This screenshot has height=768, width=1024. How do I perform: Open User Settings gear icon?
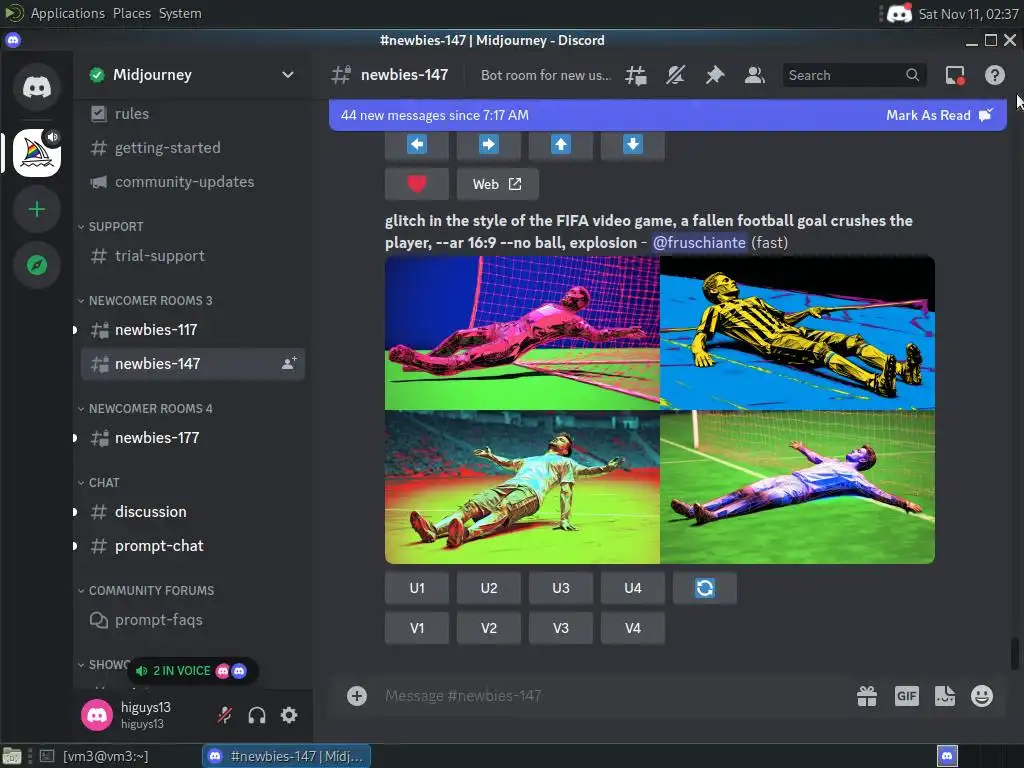[x=289, y=715]
